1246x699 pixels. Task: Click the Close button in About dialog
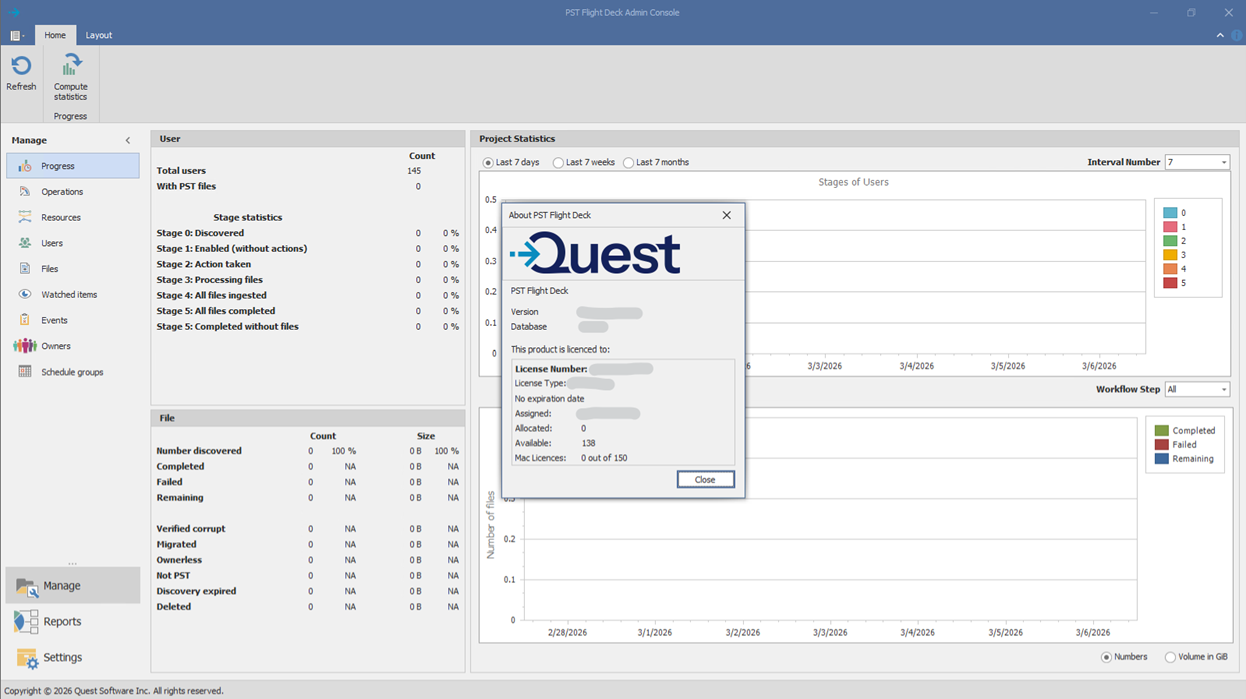coord(705,480)
